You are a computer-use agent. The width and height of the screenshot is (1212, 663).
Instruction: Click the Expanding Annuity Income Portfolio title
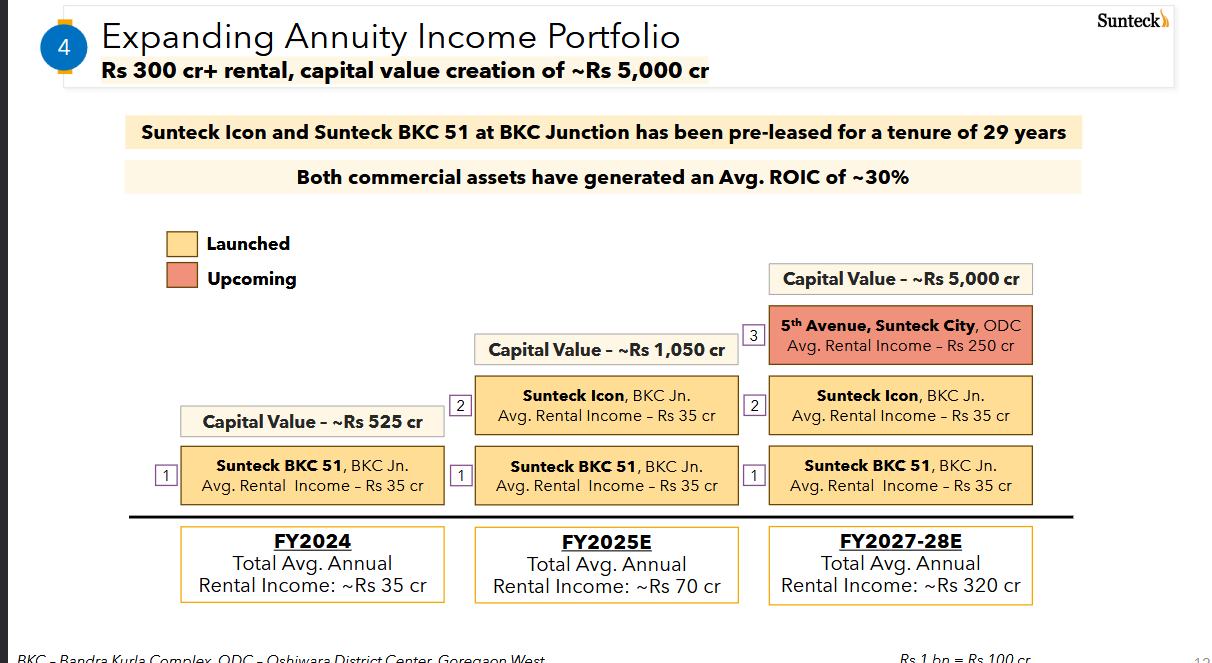click(391, 37)
